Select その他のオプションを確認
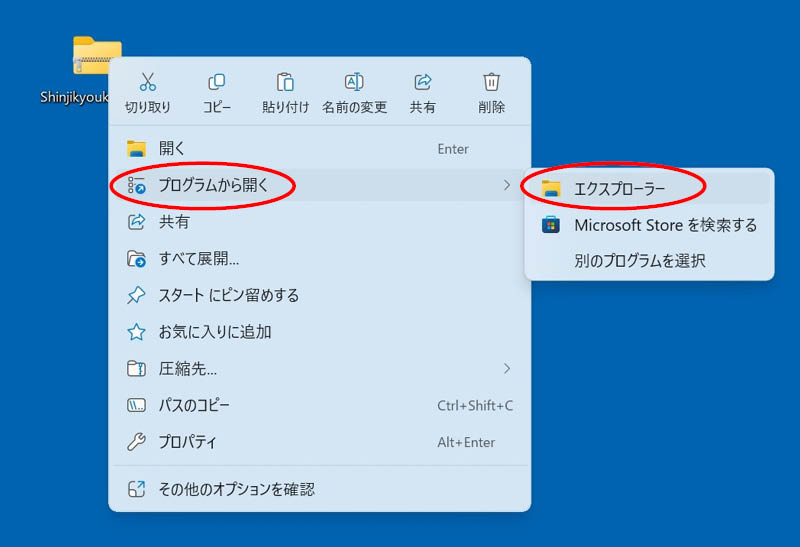Viewport: 800px width, 547px height. [319, 489]
